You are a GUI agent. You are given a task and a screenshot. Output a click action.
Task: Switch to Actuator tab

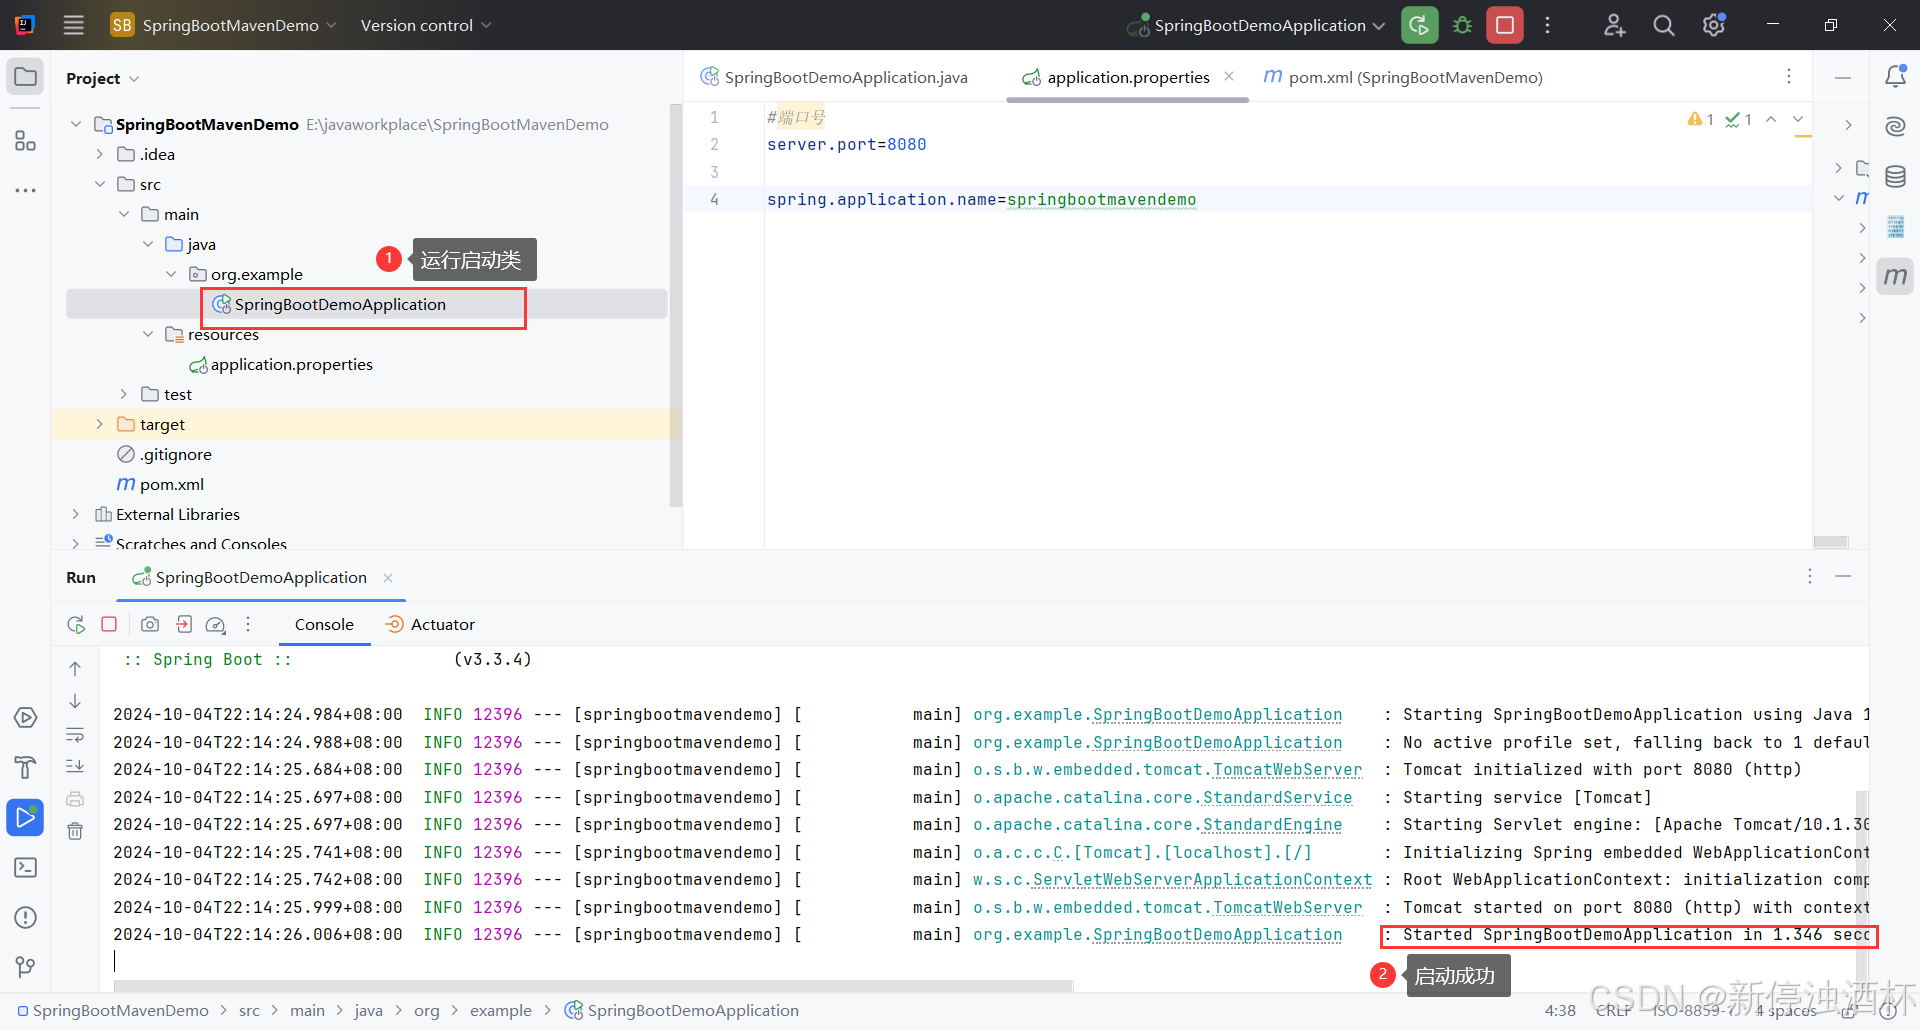click(431, 624)
